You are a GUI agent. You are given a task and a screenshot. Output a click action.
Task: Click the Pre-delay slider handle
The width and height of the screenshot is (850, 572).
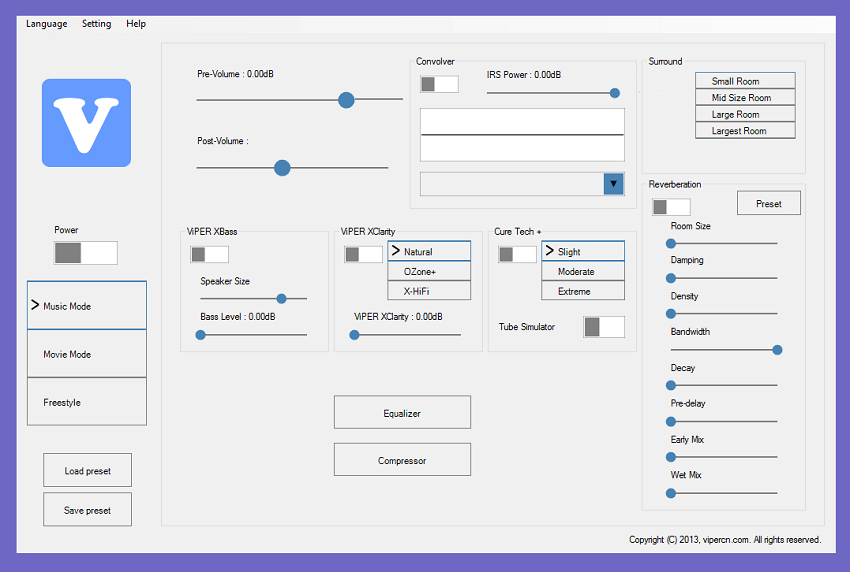point(671,421)
